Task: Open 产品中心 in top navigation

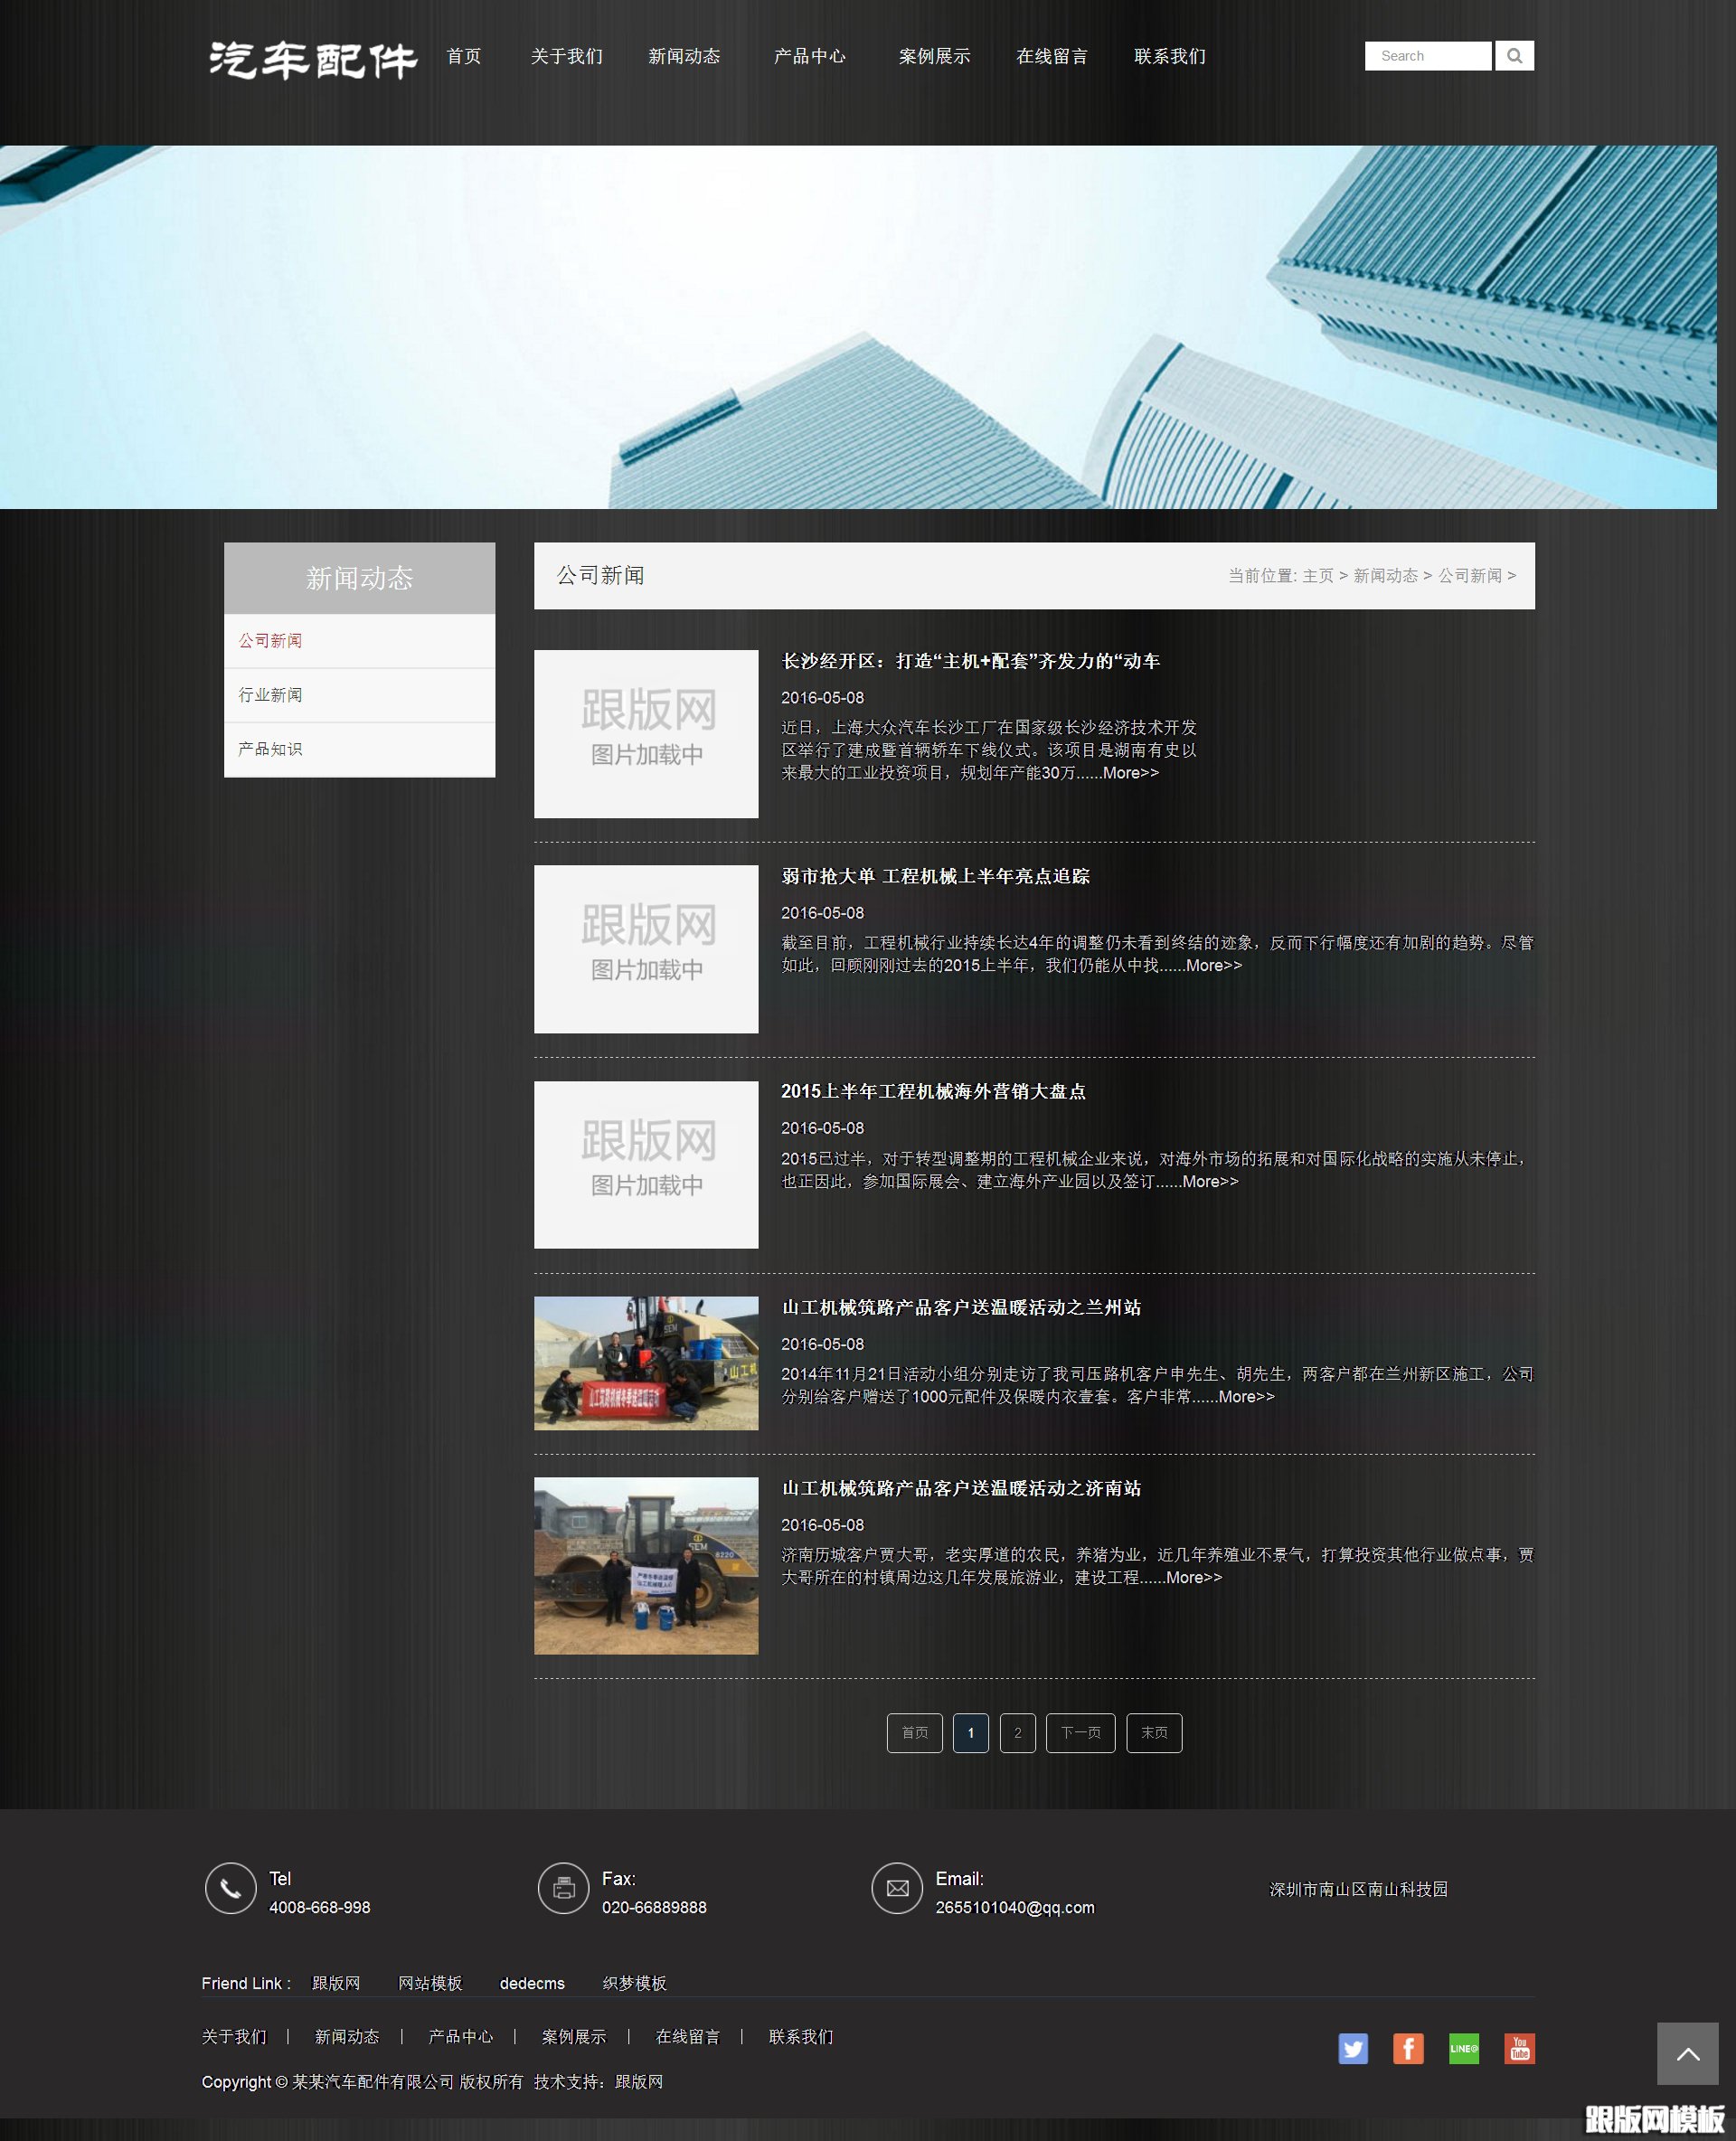Action: pyautogui.click(x=809, y=56)
